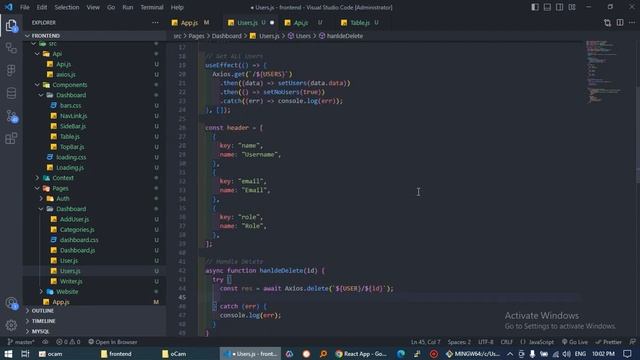Open the Explorer view in activity bar
This screenshot has height=360, width=640.
tap(11, 26)
